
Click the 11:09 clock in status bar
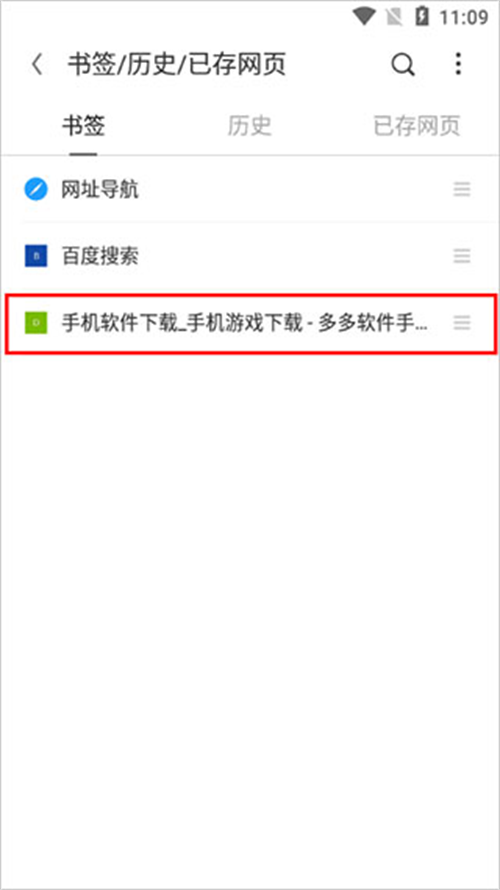(464, 17)
